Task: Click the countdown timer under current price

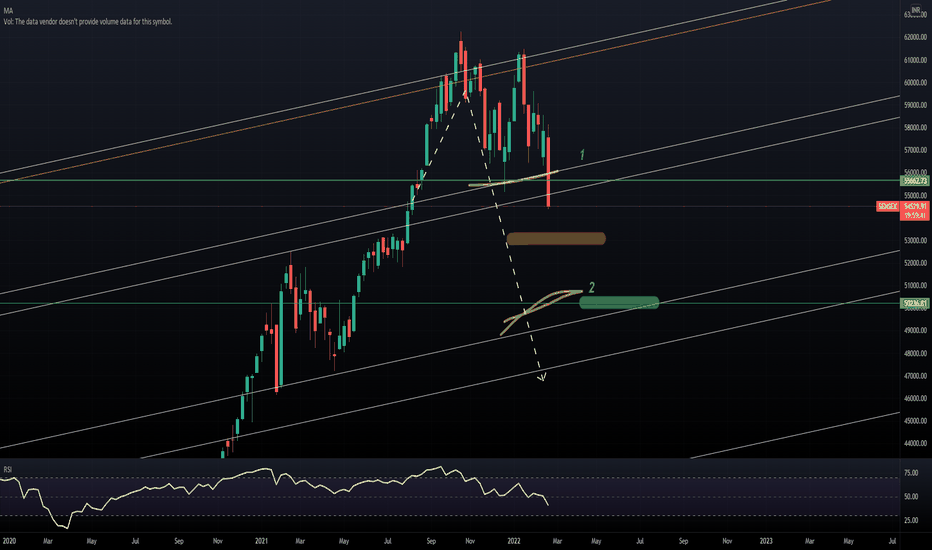Action: click(915, 215)
